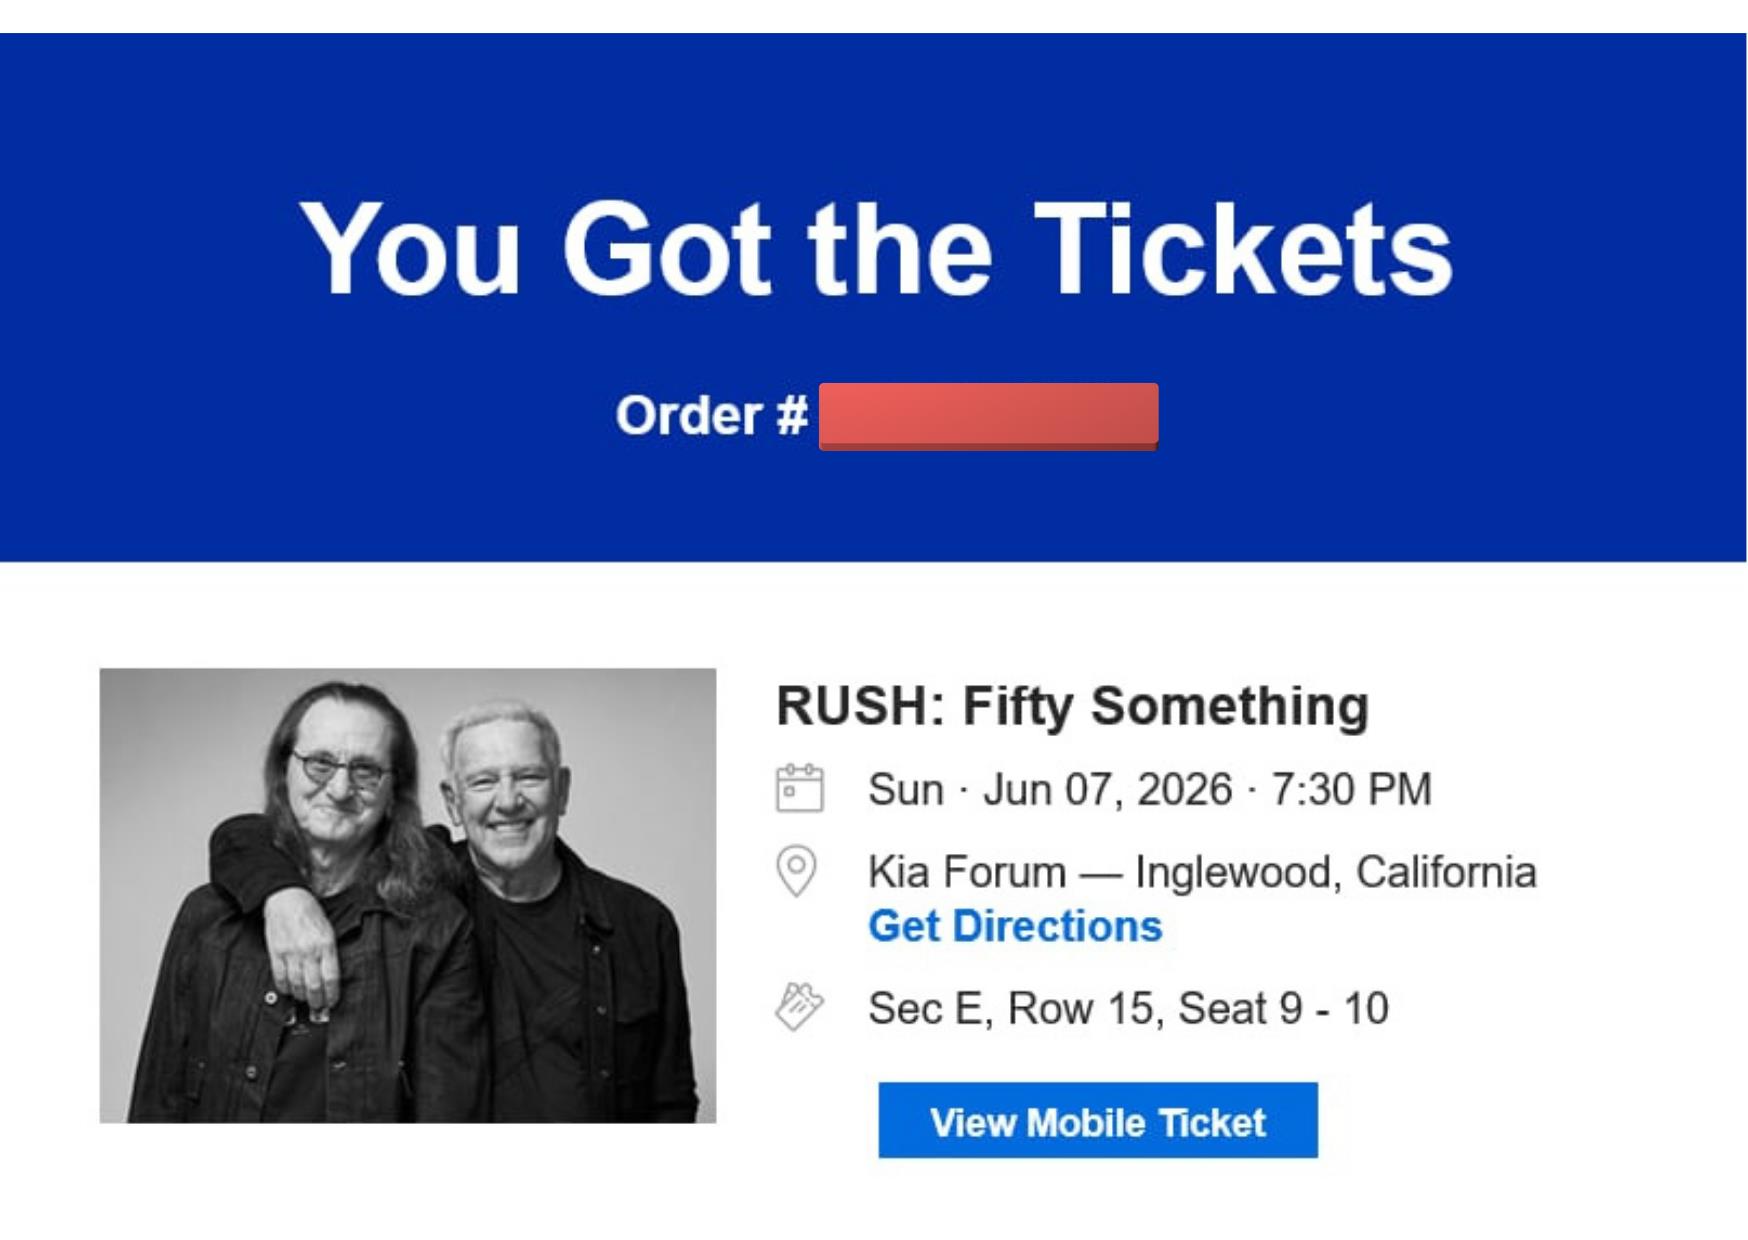Click the location pin icon by Kia Forum

796,870
